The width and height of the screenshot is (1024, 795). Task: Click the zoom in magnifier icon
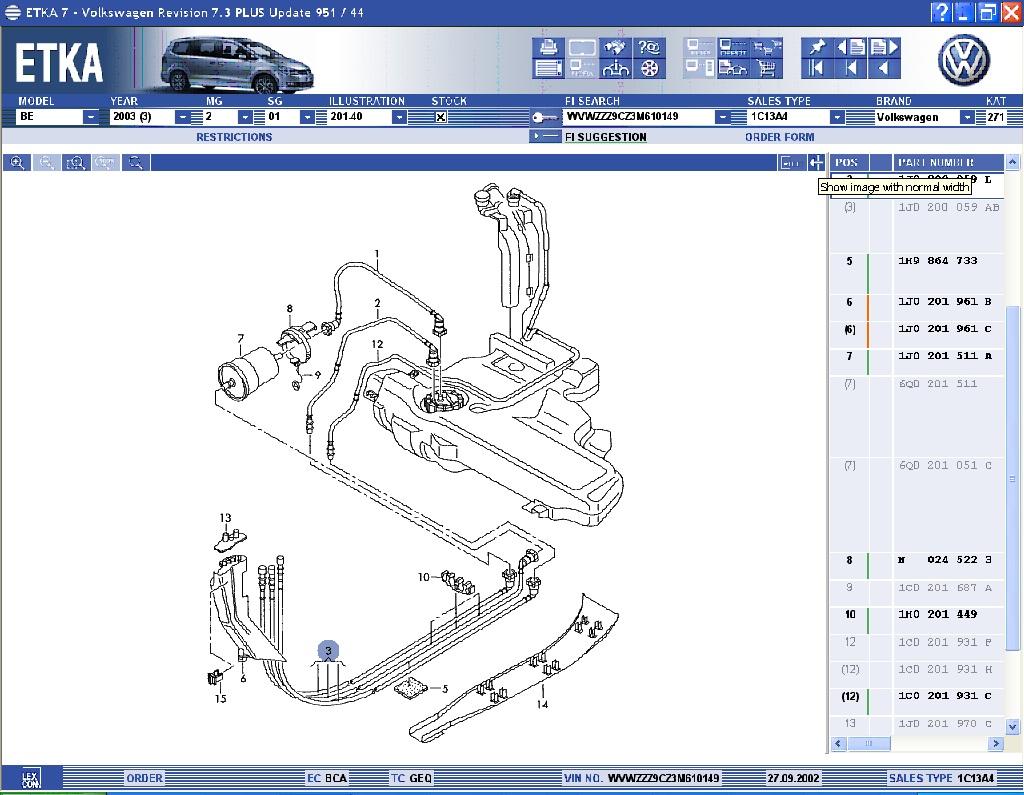[x=17, y=163]
